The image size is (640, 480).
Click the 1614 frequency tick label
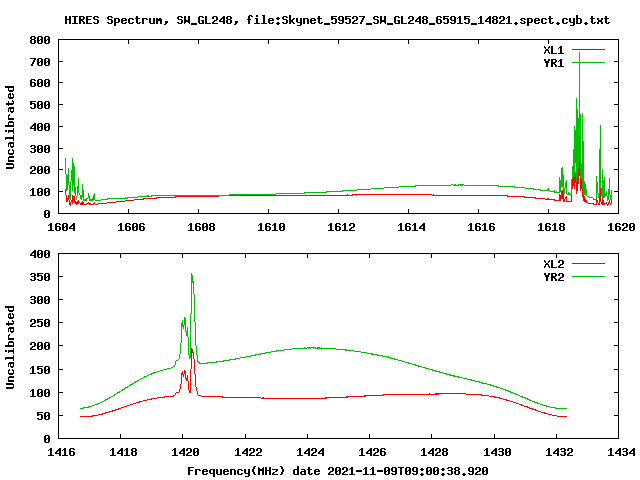[411, 227]
